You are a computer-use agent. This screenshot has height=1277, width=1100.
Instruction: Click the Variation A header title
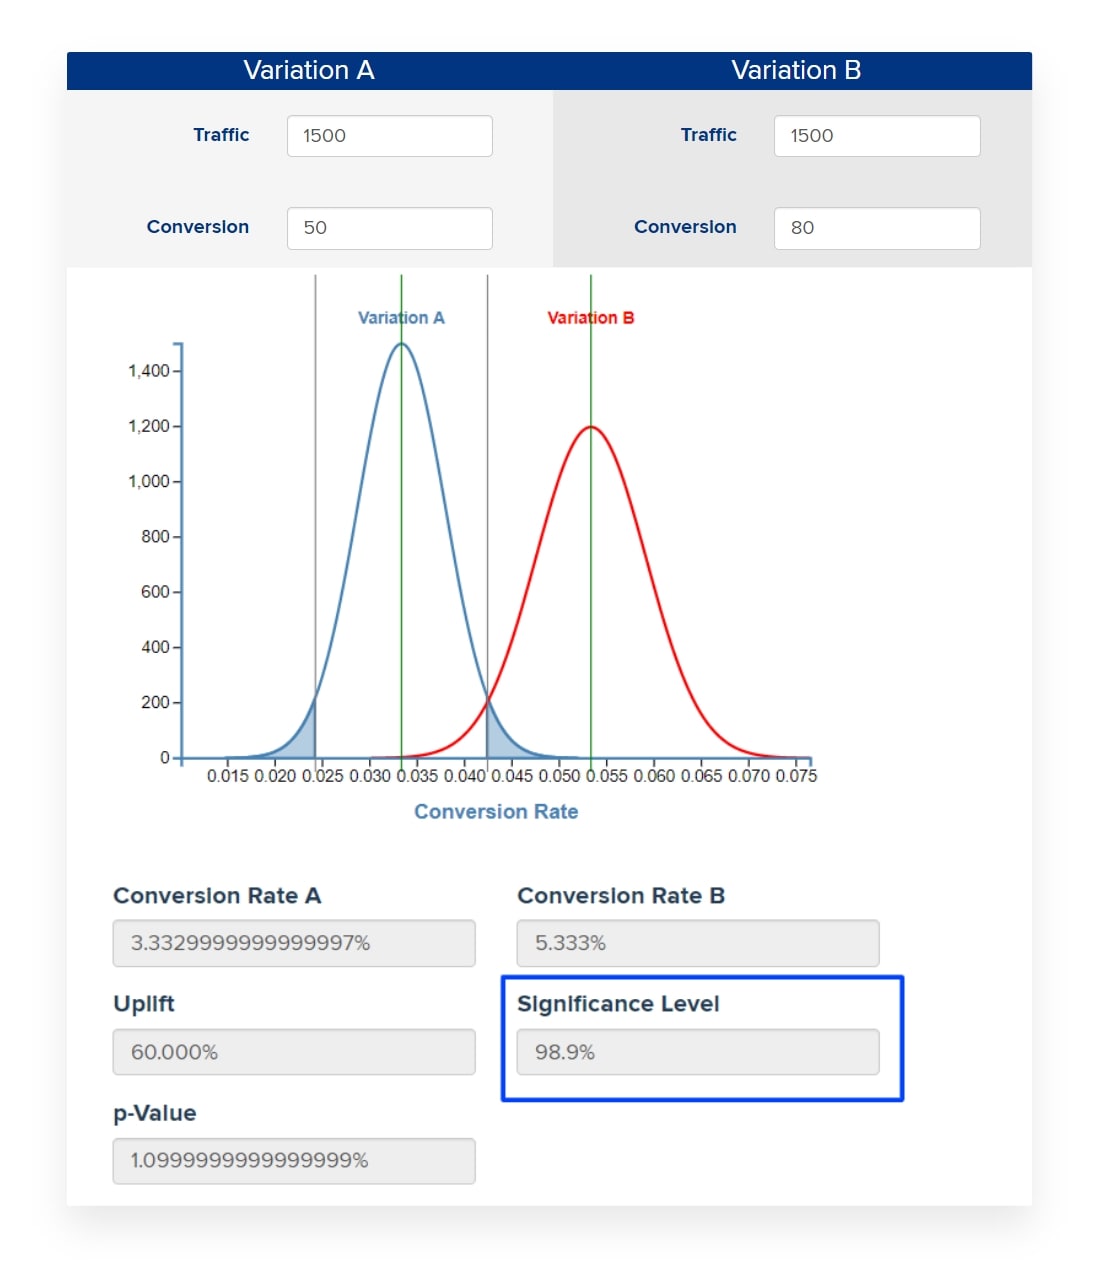[309, 71]
